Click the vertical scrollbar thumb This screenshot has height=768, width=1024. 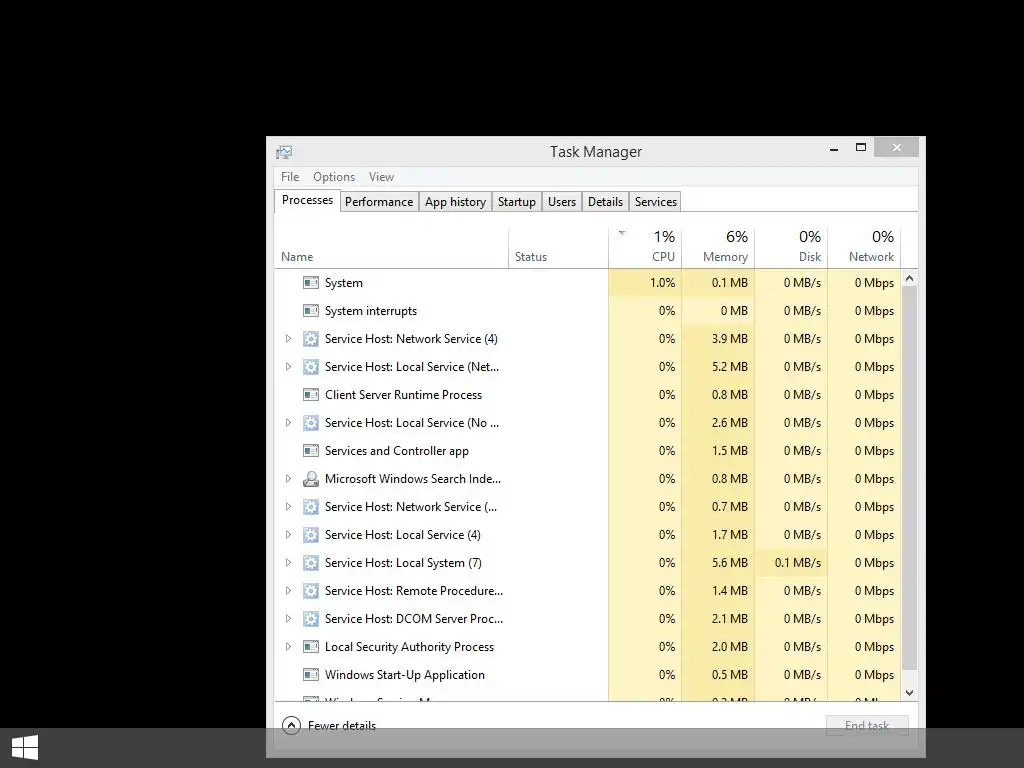[x=909, y=478]
